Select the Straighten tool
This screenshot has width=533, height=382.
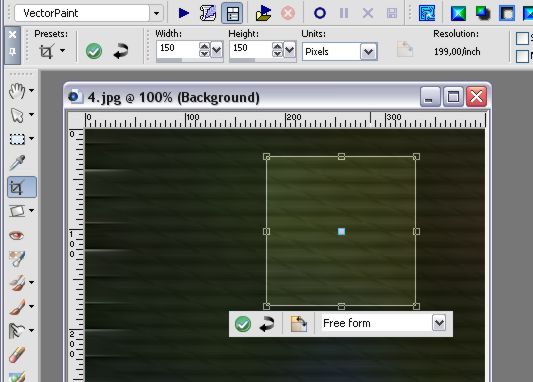(17, 211)
